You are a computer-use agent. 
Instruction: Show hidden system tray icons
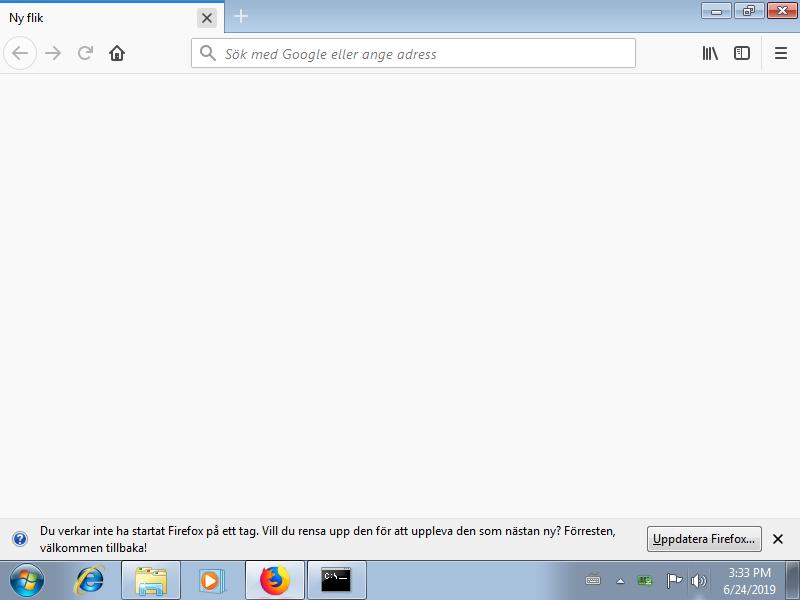coord(620,581)
